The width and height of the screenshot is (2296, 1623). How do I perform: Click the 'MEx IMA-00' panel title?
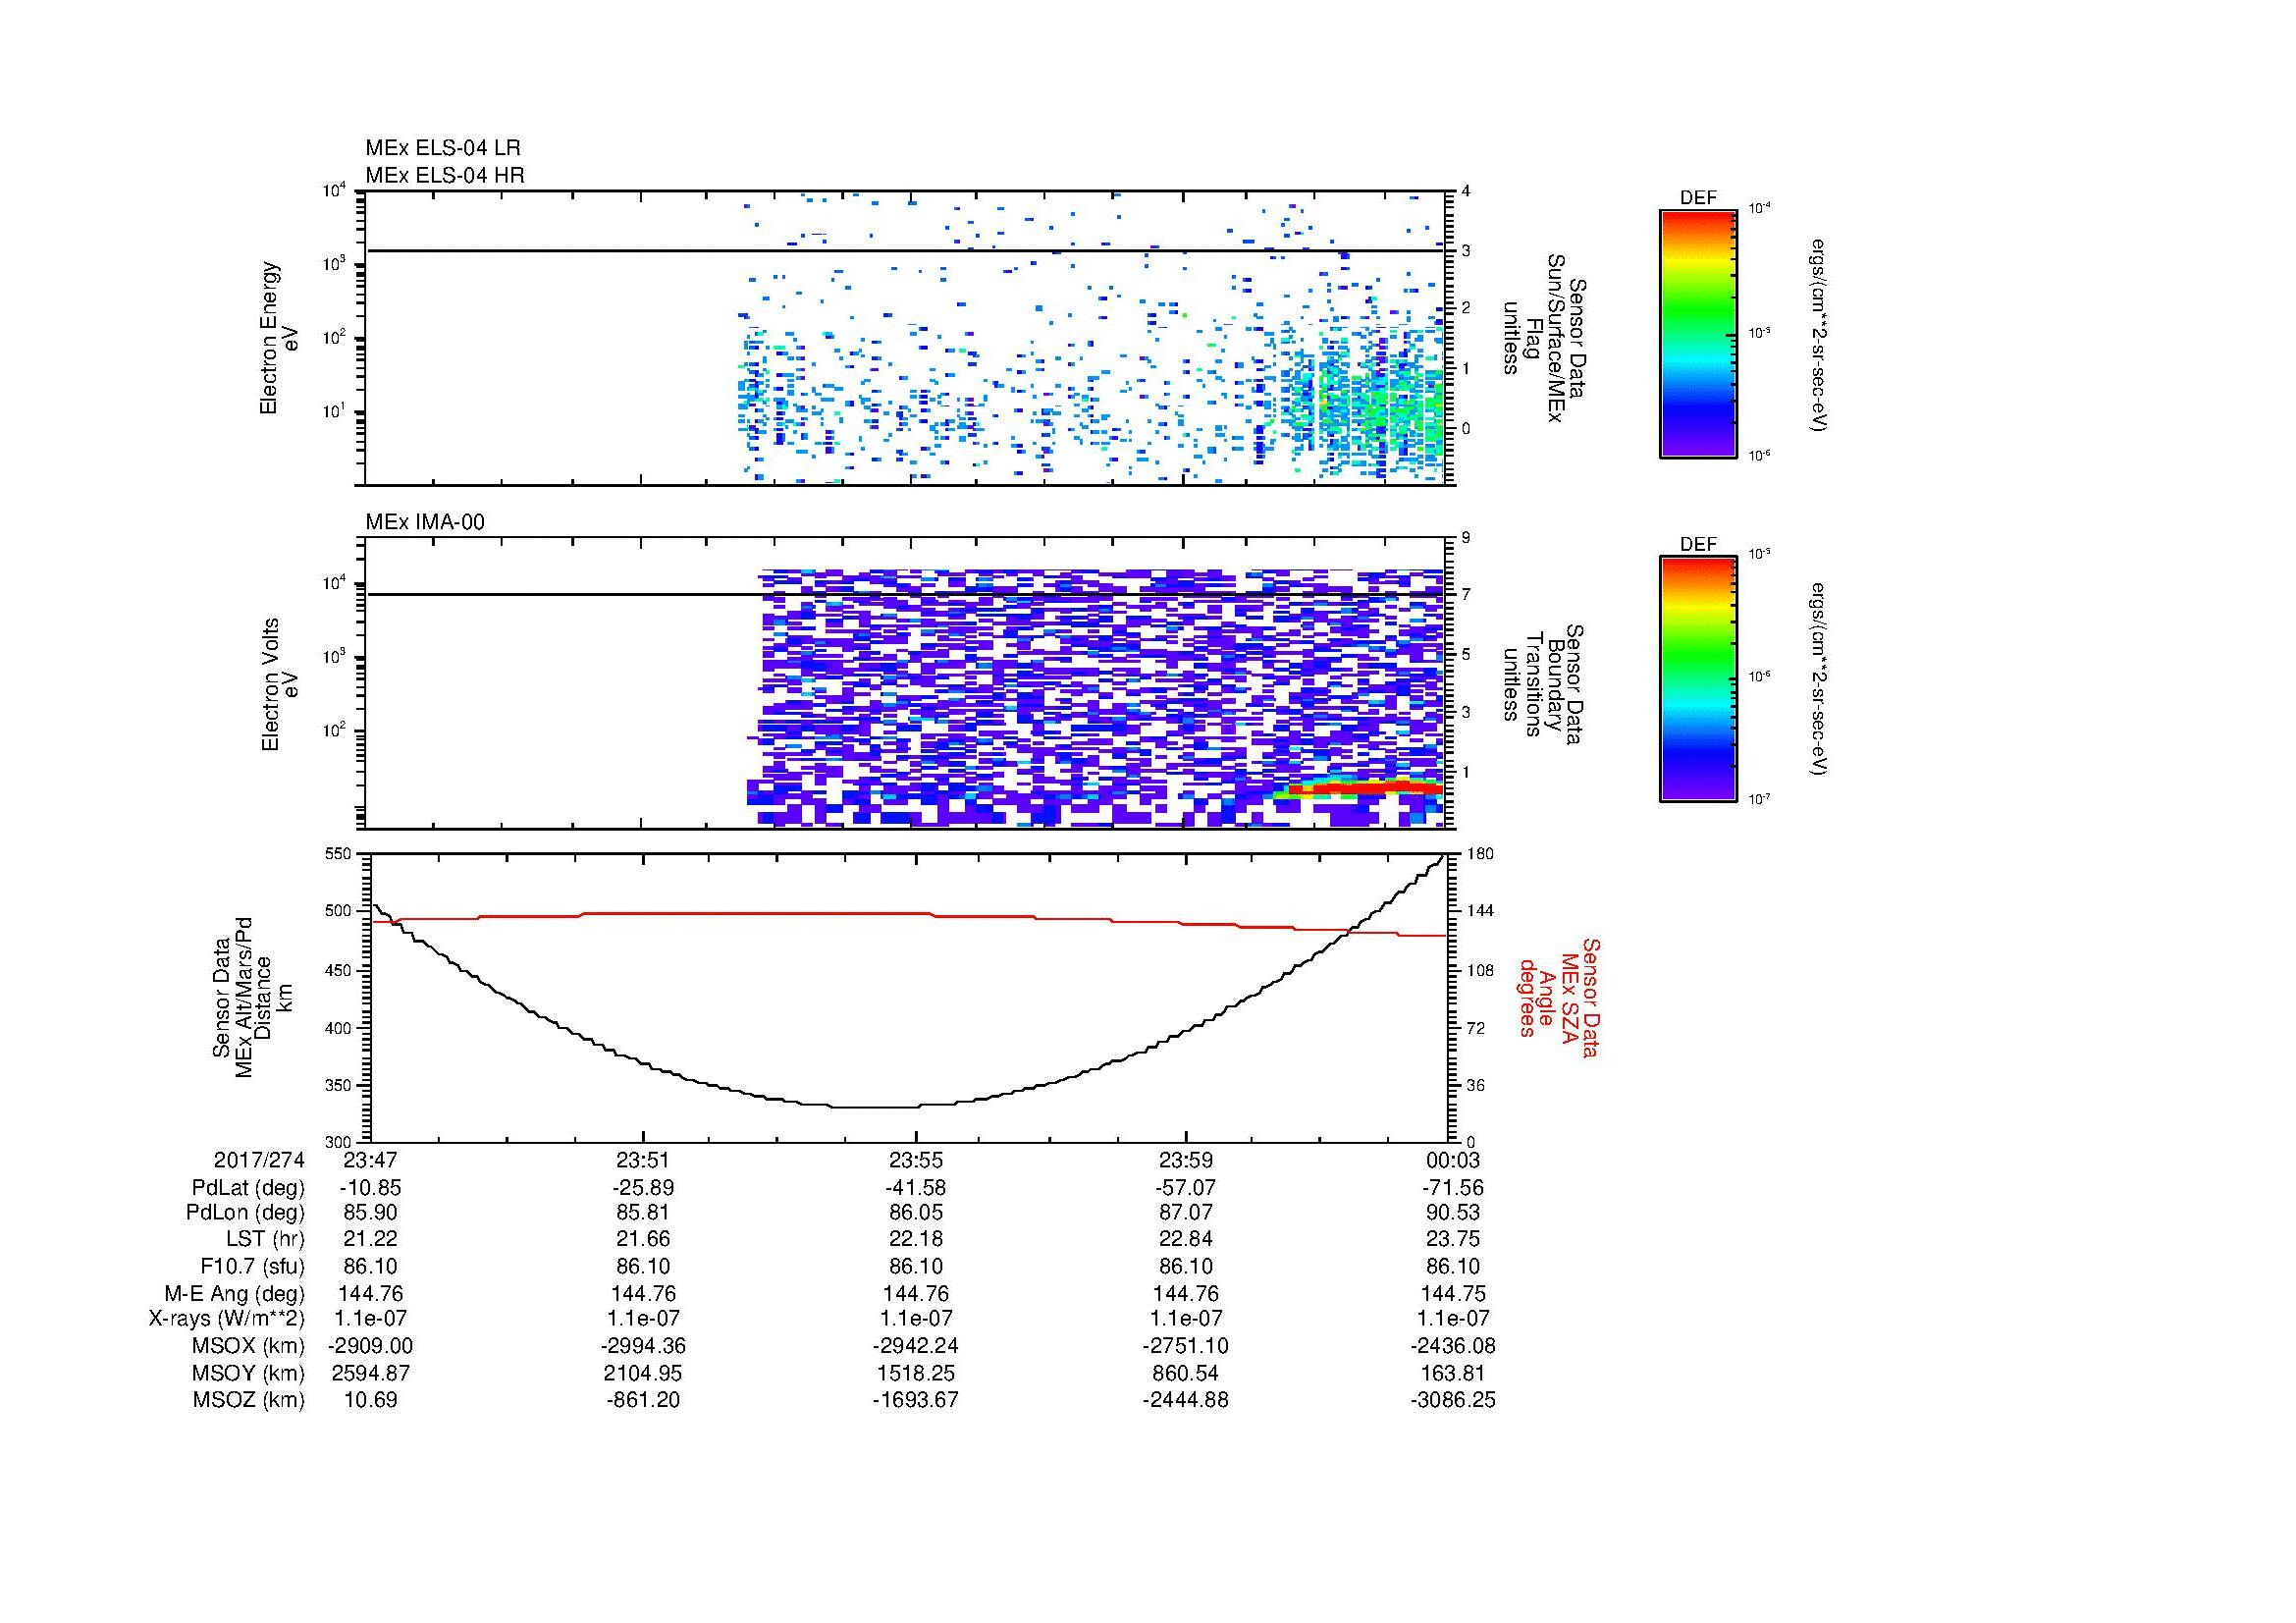tap(425, 522)
